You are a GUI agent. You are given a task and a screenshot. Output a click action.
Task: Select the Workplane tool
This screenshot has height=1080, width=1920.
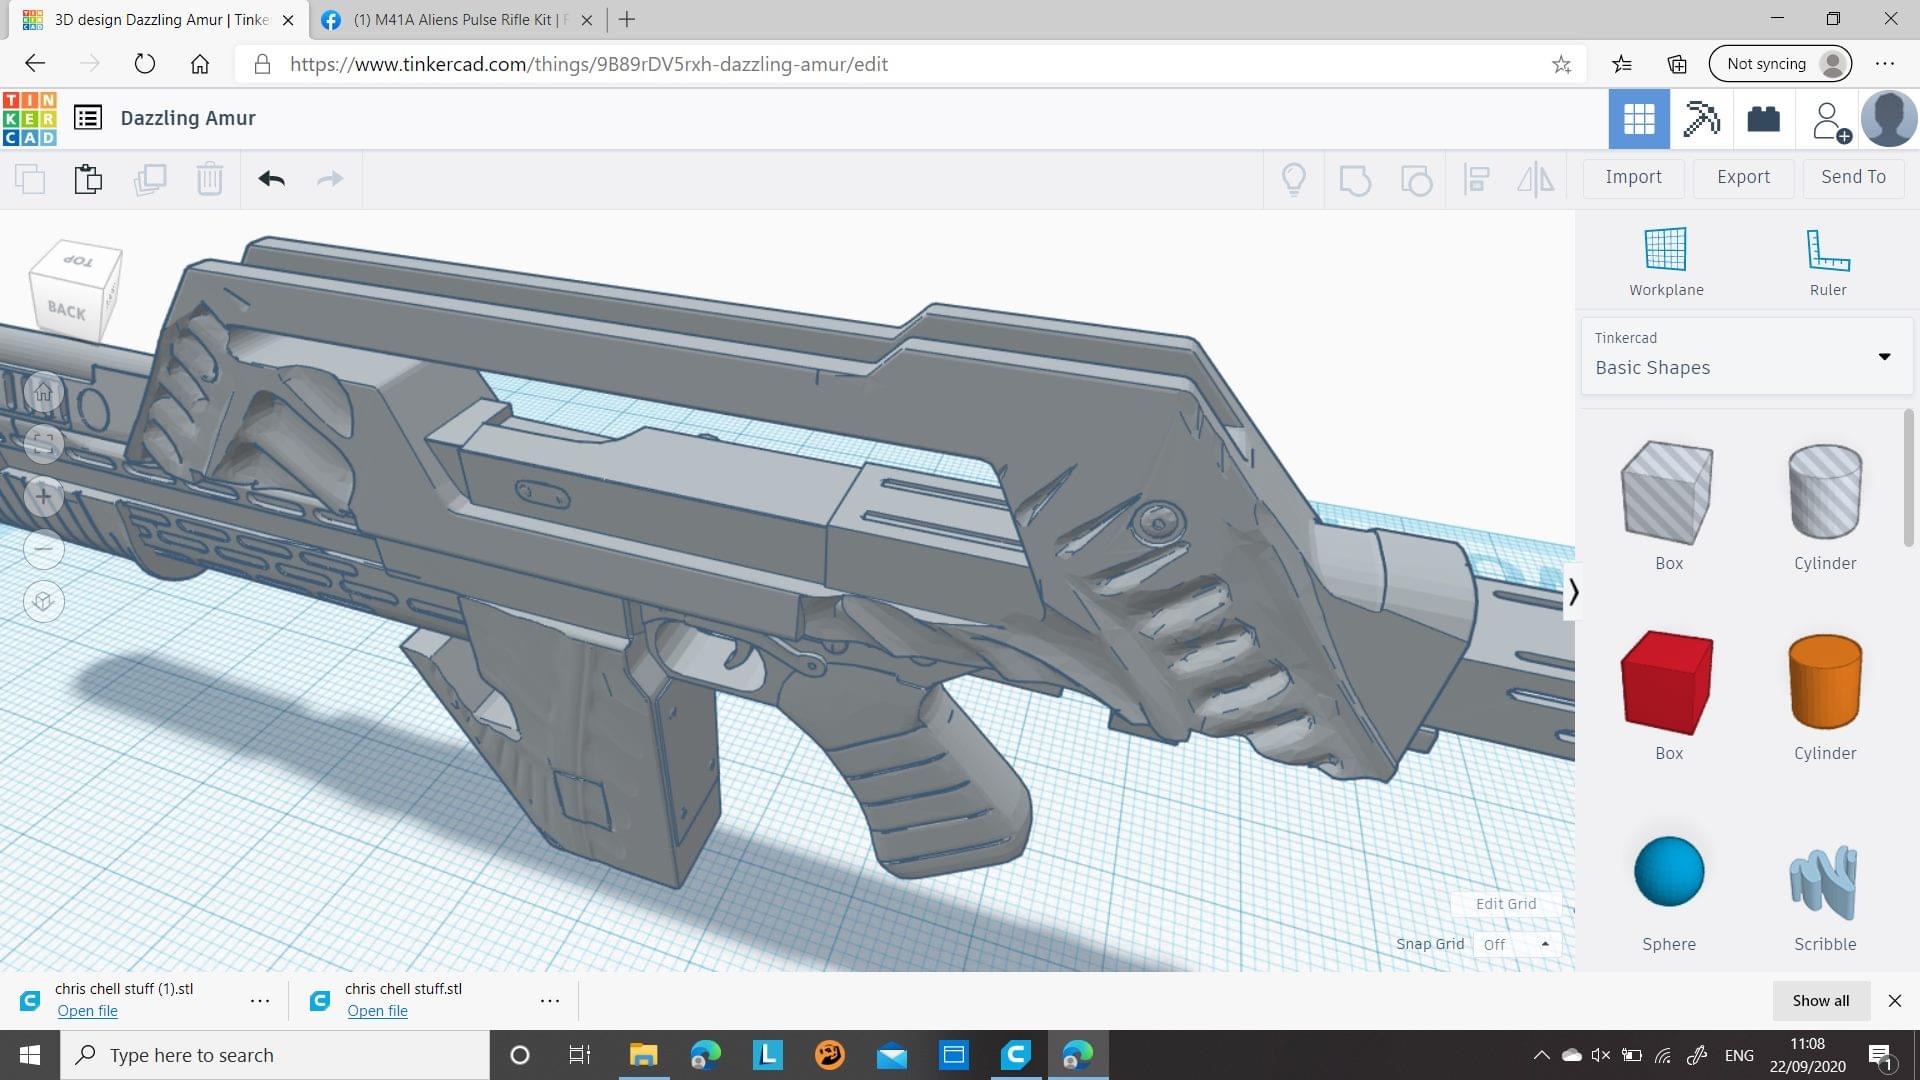click(1666, 262)
